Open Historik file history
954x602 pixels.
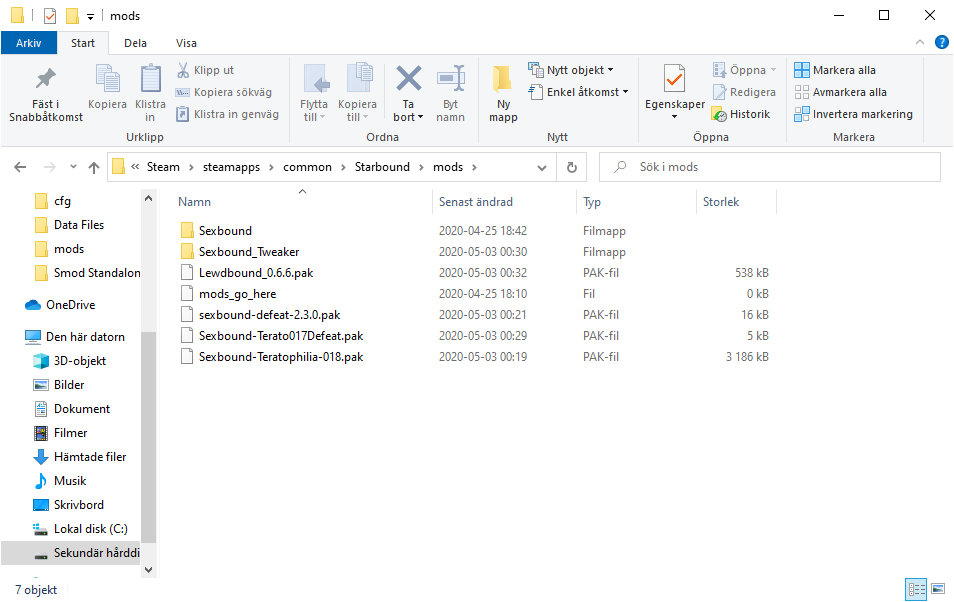coord(741,114)
